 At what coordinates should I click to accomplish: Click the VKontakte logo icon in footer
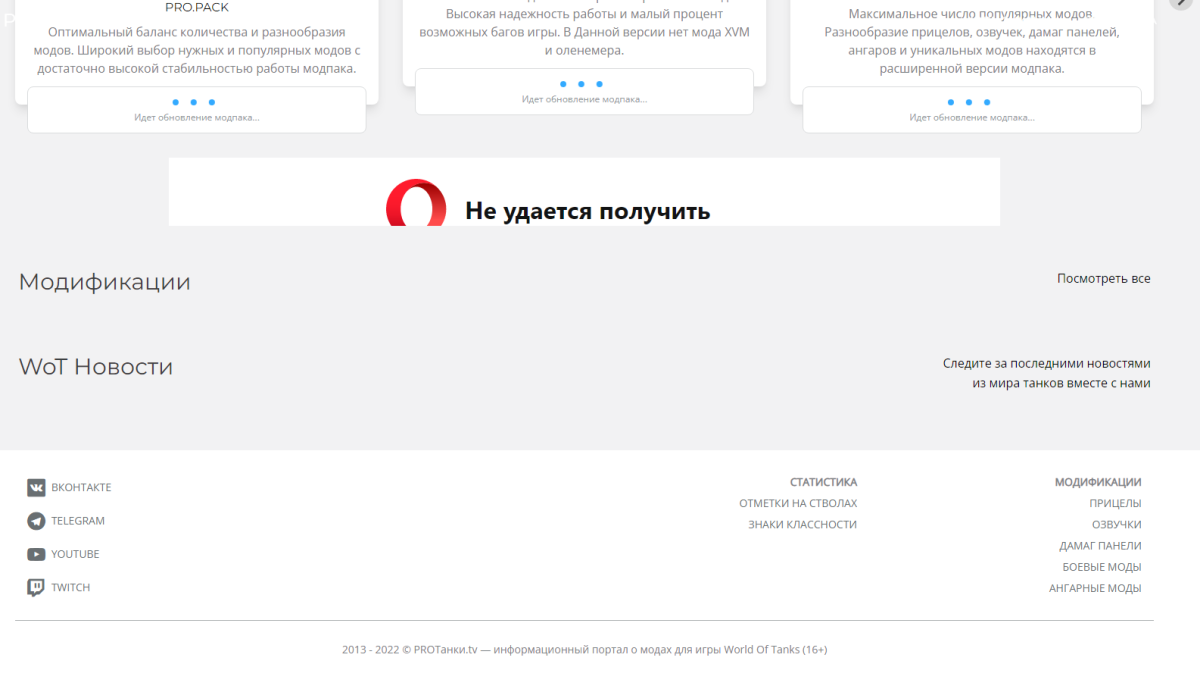click(x=36, y=488)
